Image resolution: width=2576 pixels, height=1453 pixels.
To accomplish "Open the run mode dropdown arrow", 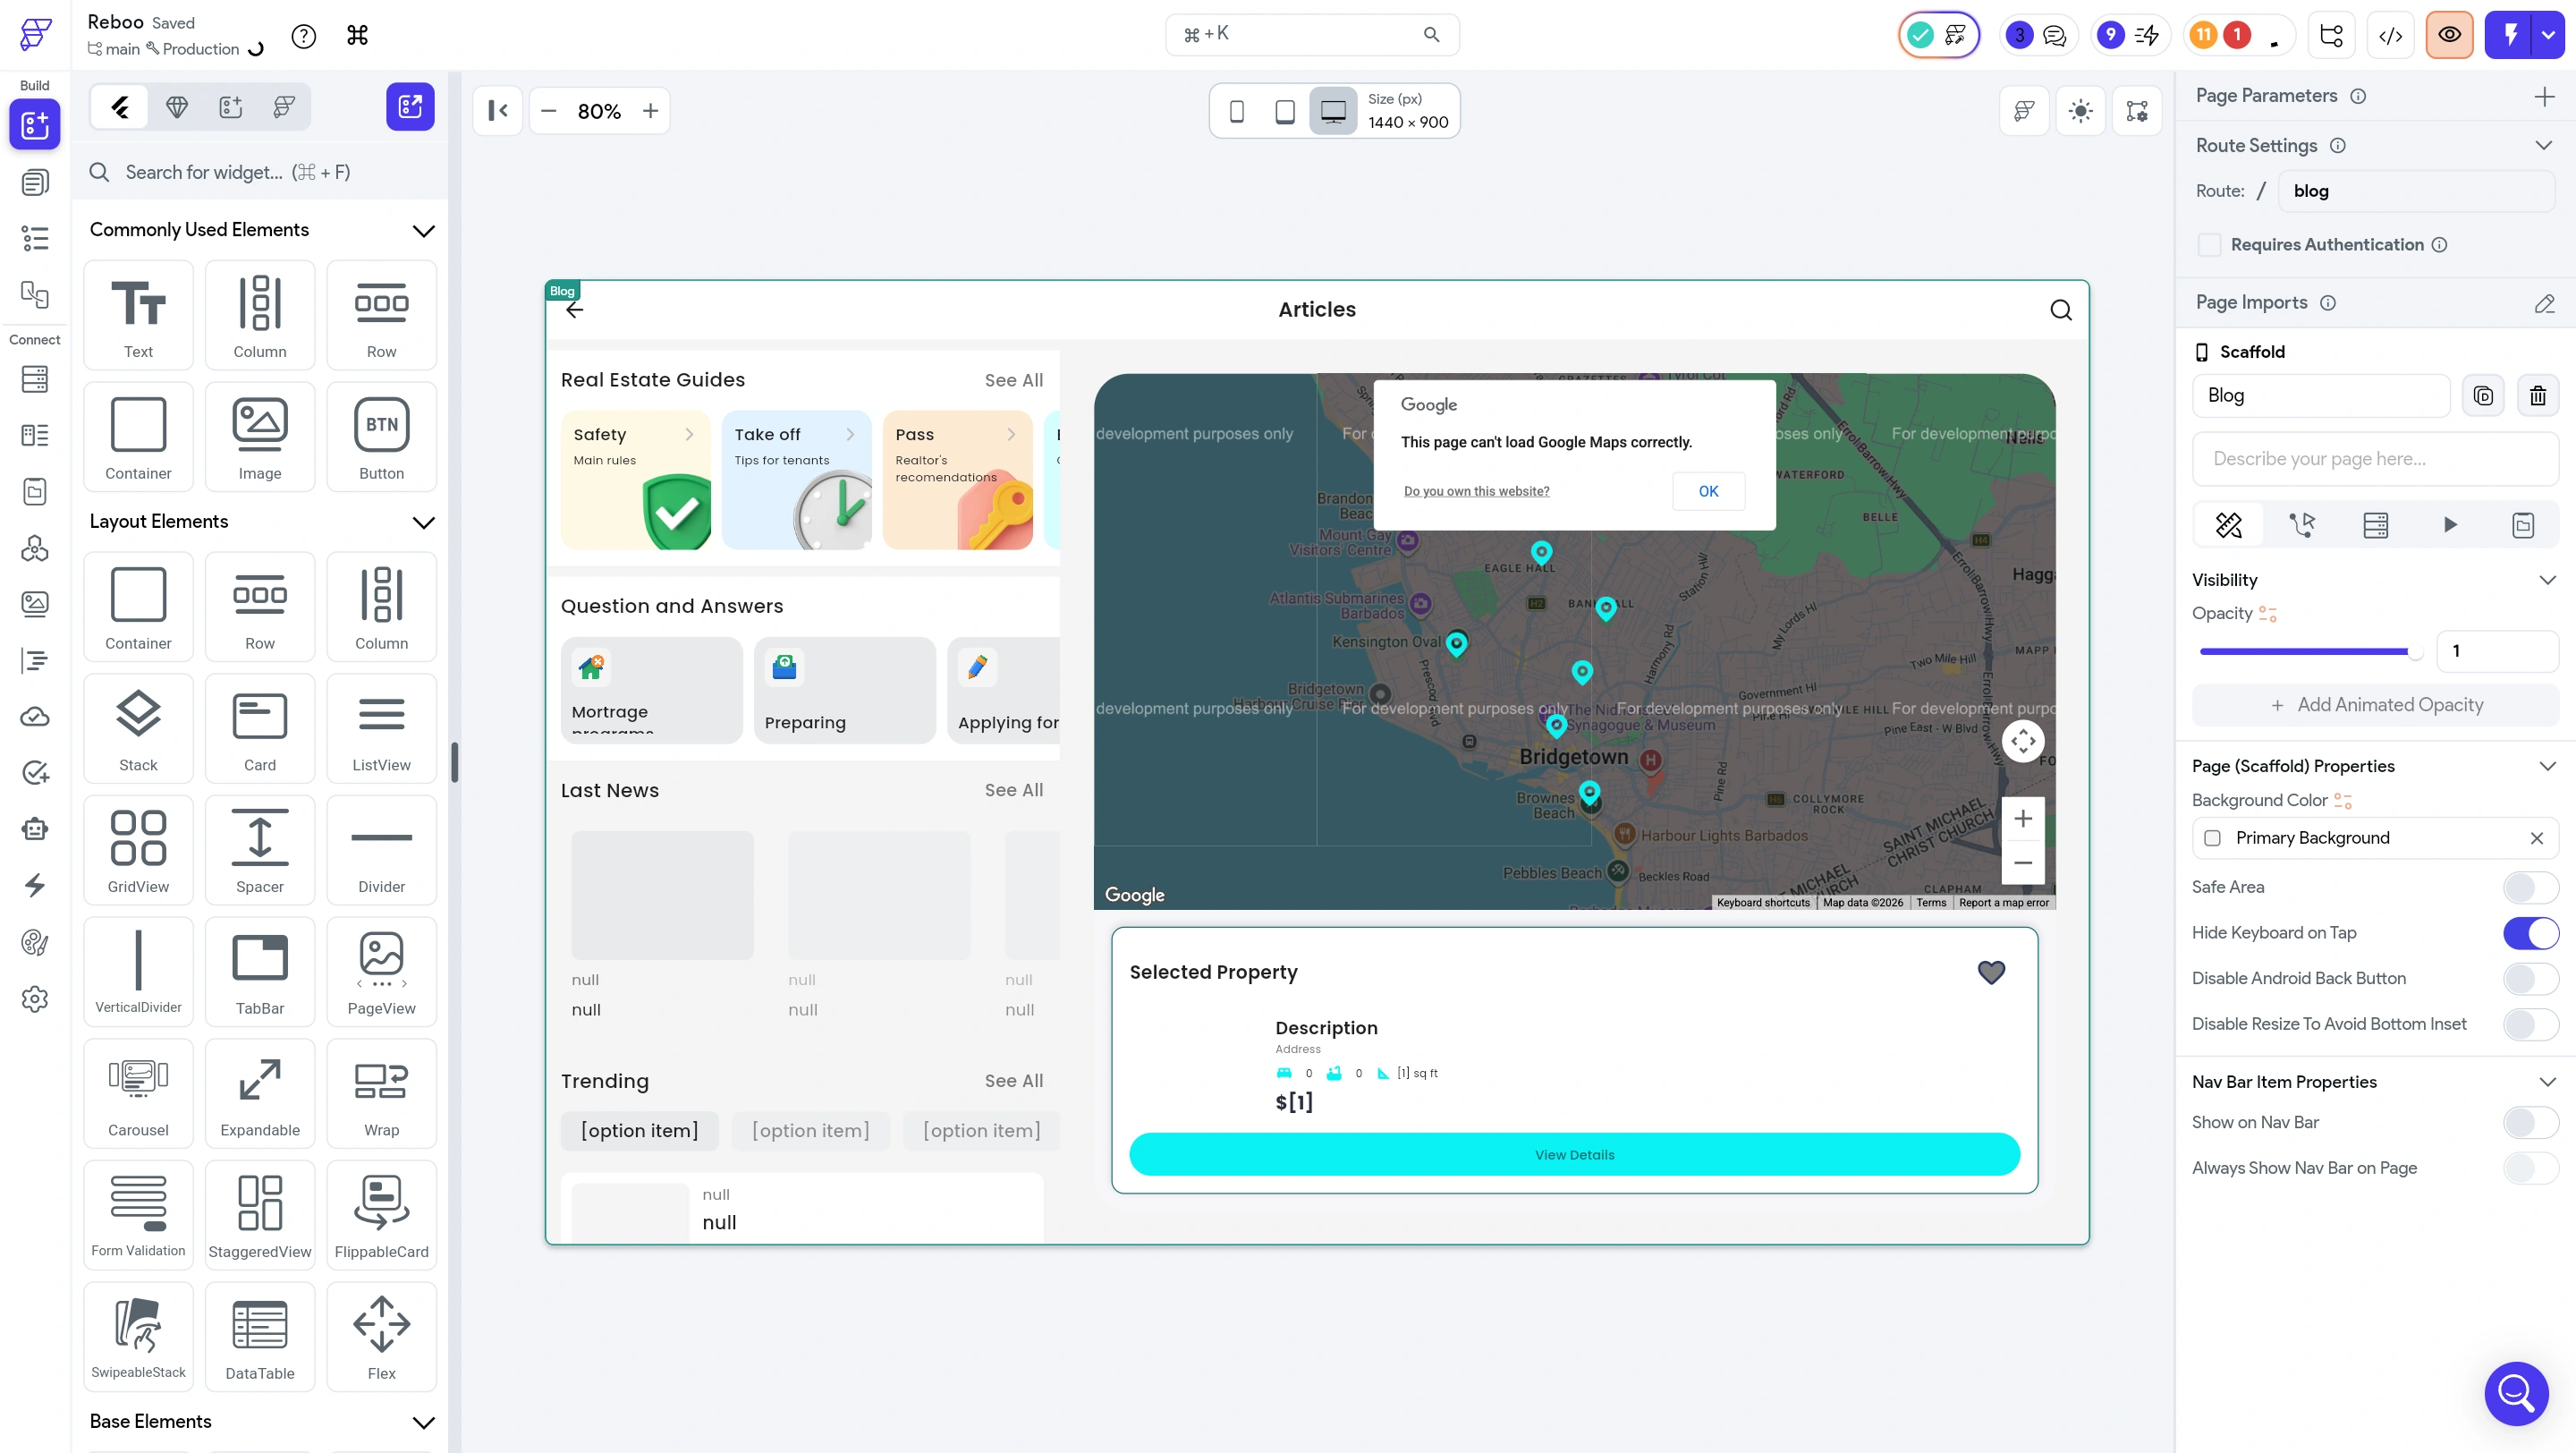I will pyautogui.click(x=2548, y=36).
